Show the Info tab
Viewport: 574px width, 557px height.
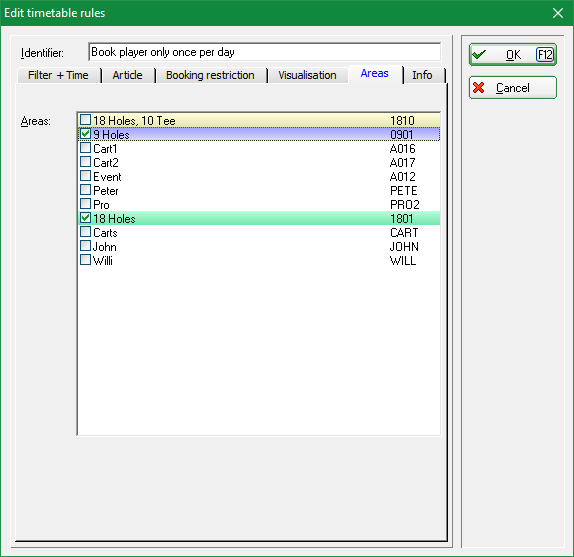pos(423,75)
